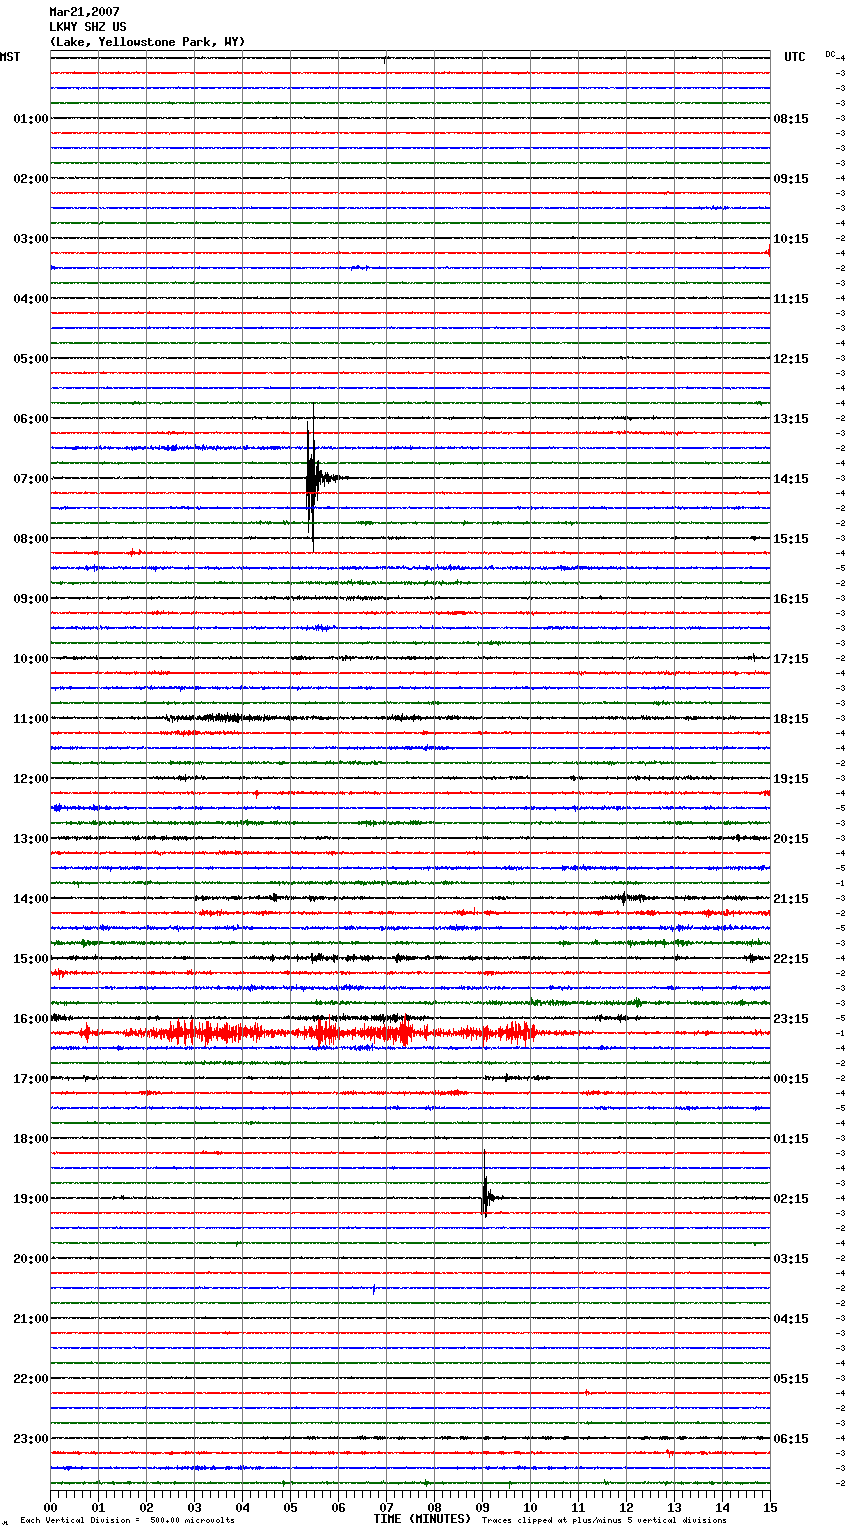Image resolution: width=850 pixels, height=1534 pixels.
Task: Click the 02:15 UTC time label
Action: click(x=791, y=1199)
